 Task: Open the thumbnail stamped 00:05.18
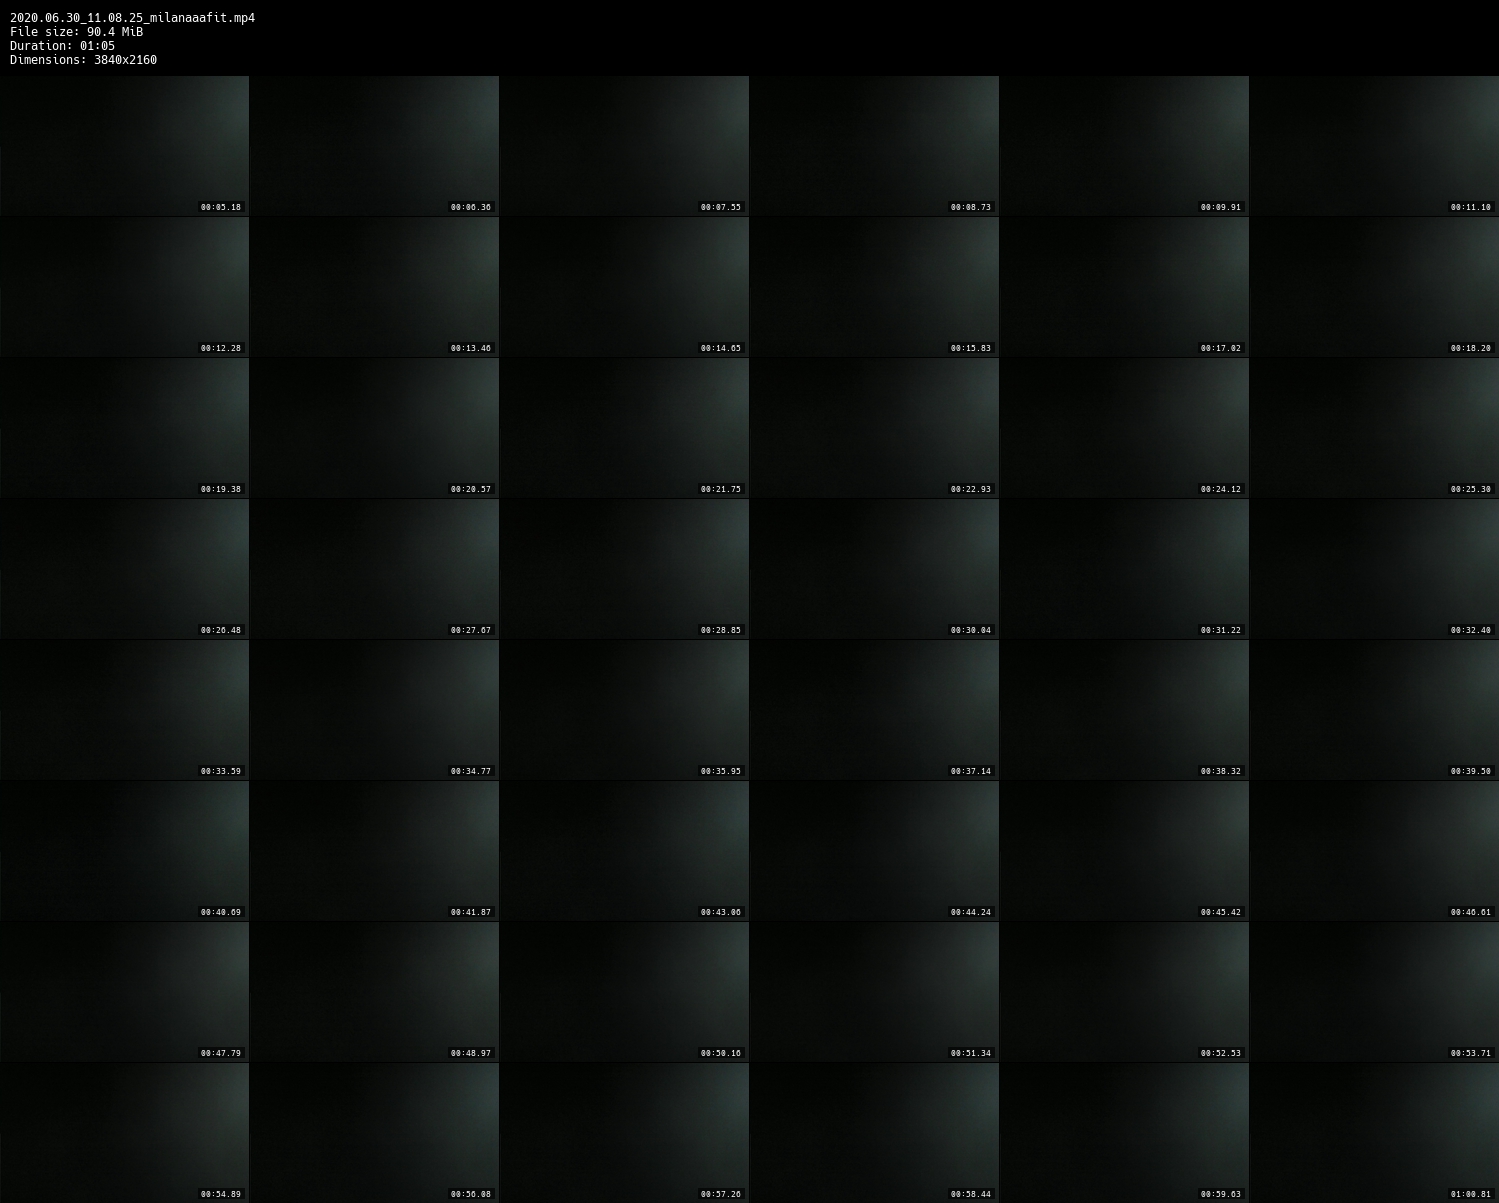[124, 146]
